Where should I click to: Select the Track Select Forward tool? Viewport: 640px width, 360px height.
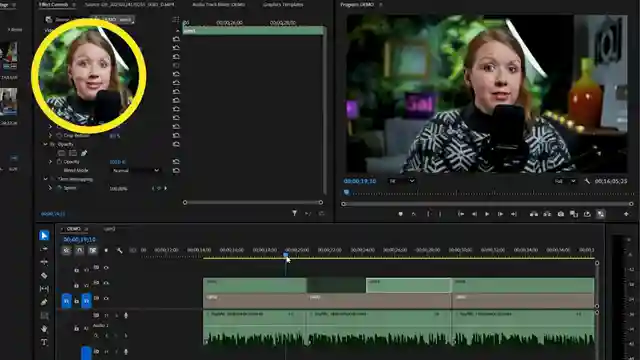[44, 249]
